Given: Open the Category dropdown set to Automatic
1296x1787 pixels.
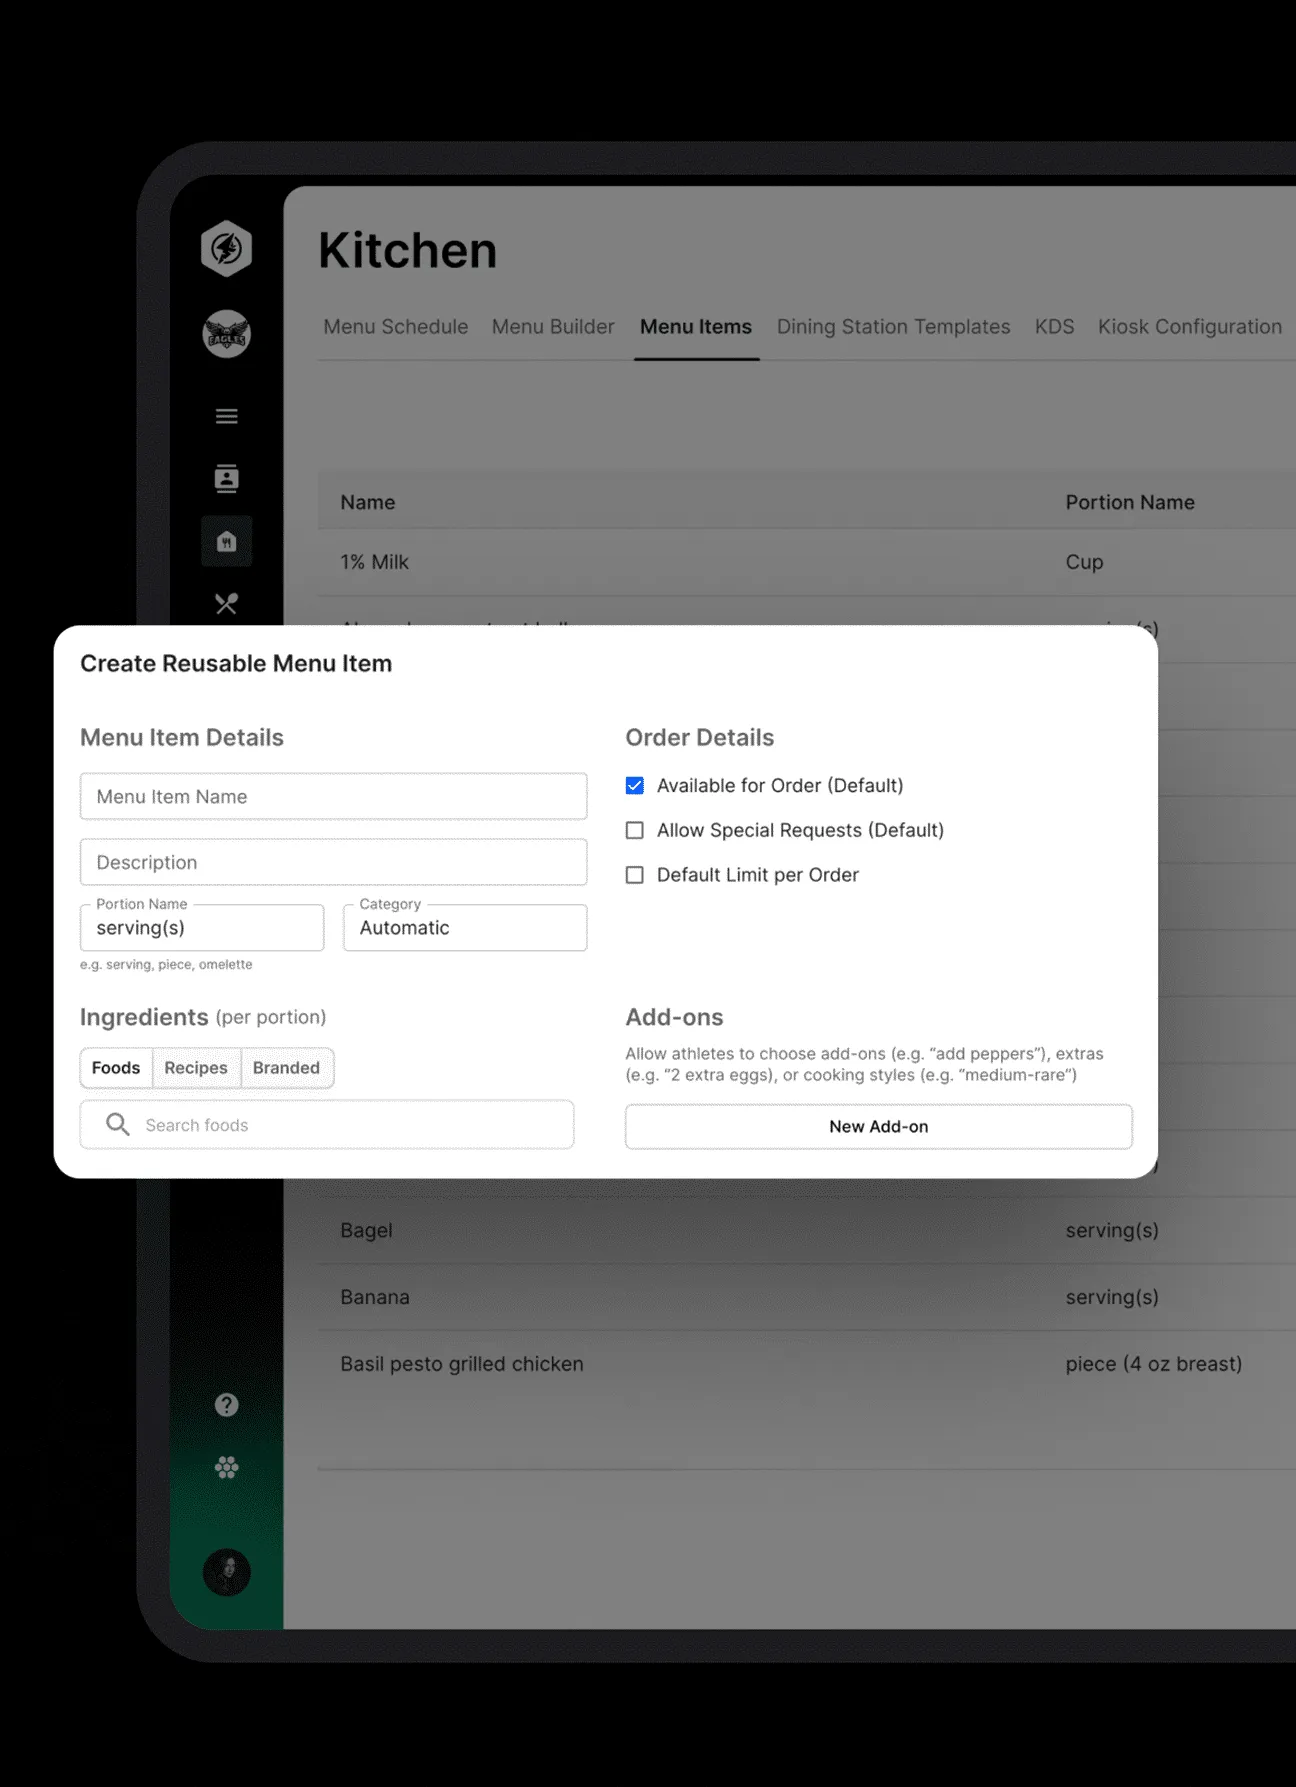Looking at the screenshot, I should point(465,928).
